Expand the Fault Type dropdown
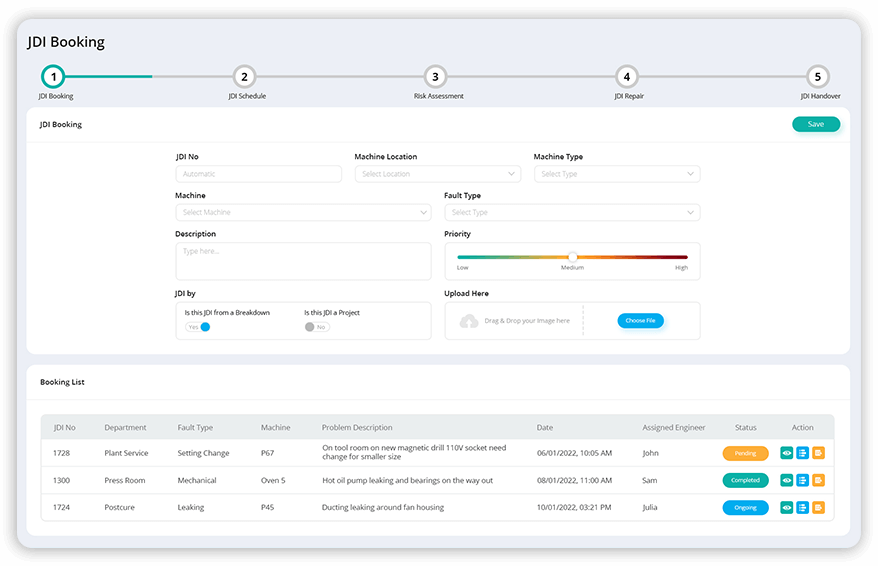 pos(571,212)
